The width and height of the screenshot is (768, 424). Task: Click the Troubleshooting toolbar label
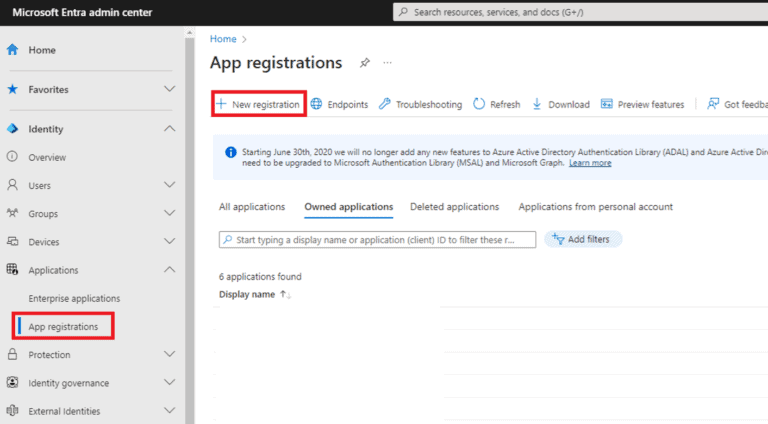[x=429, y=104]
